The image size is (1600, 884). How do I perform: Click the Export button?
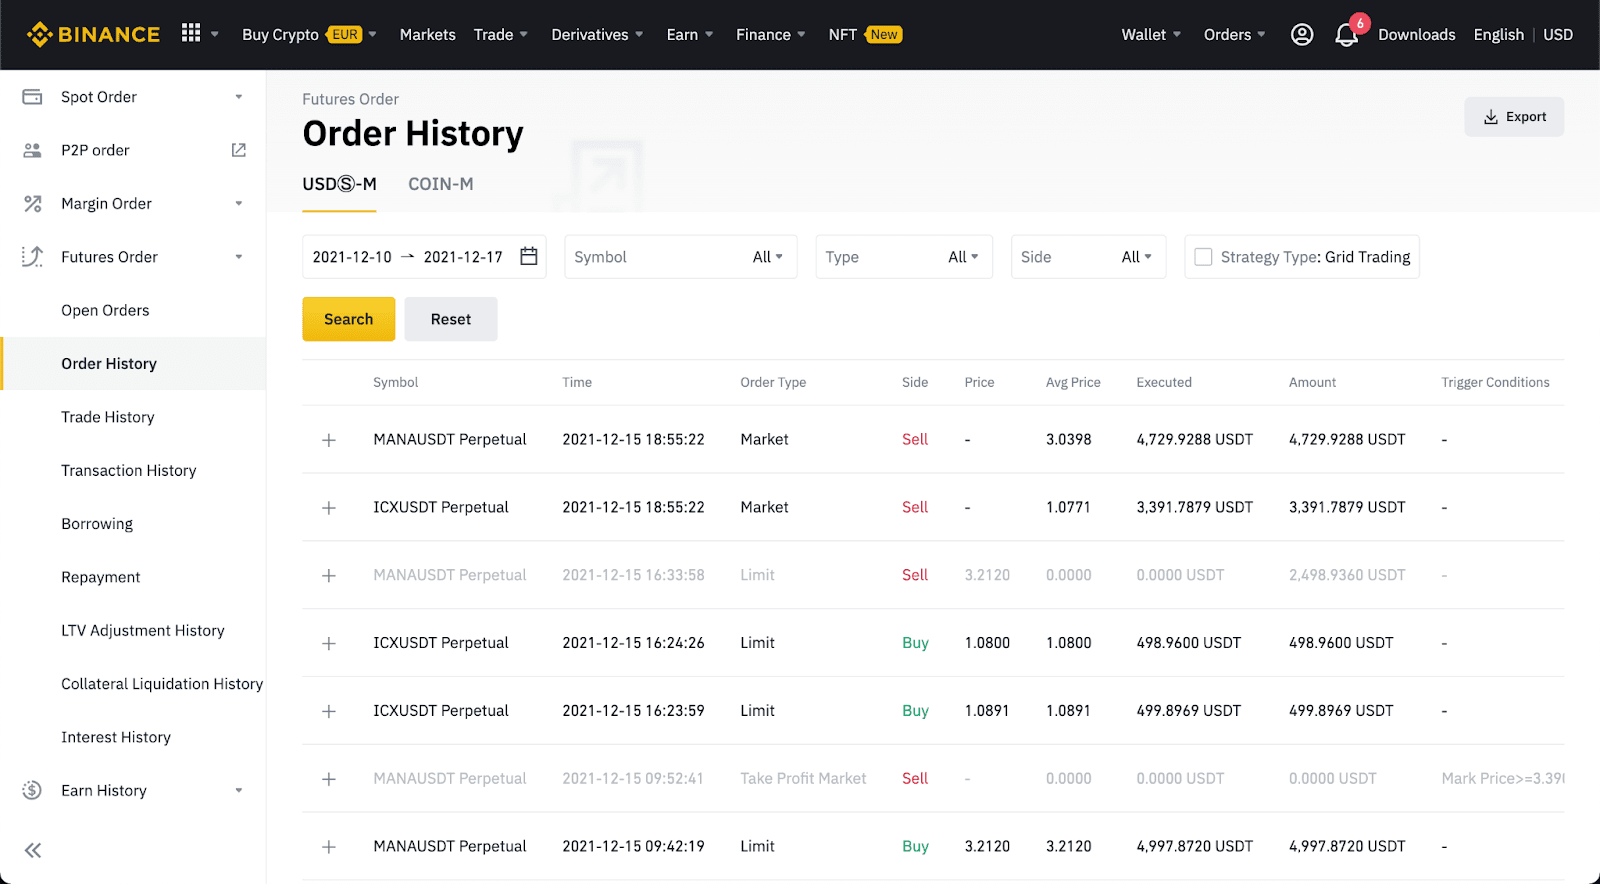click(x=1513, y=117)
